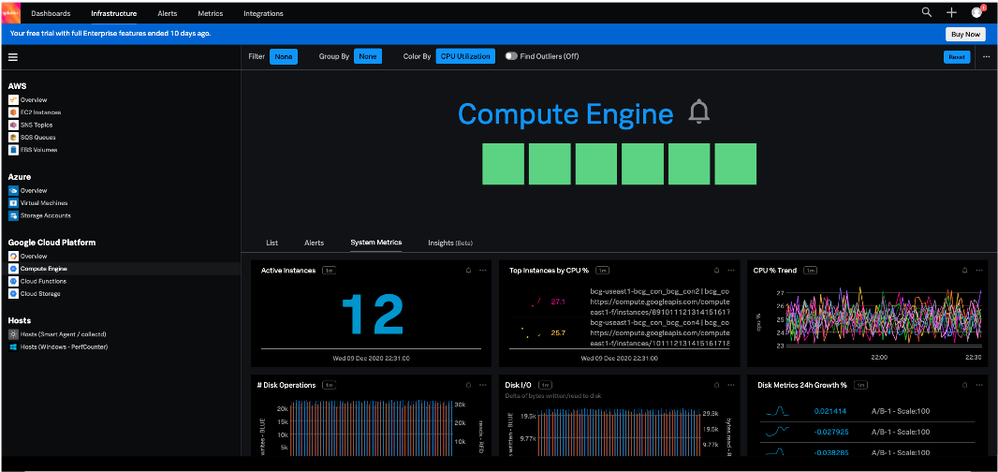Click the -0.027925 disk growth value
The height and width of the screenshot is (472, 998).
[x=831, y=431]
